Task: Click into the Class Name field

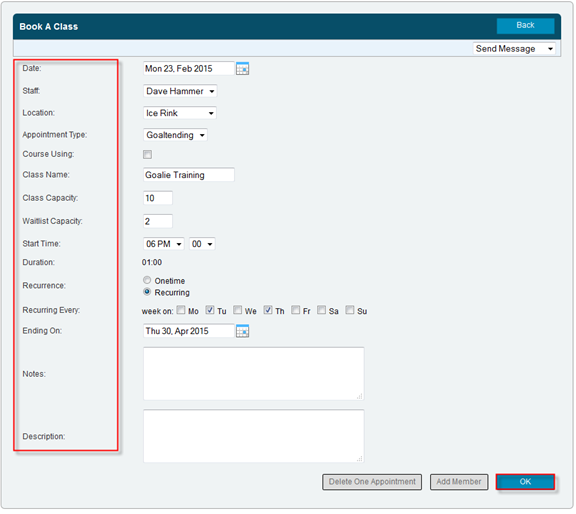Action: pos(188,175)
